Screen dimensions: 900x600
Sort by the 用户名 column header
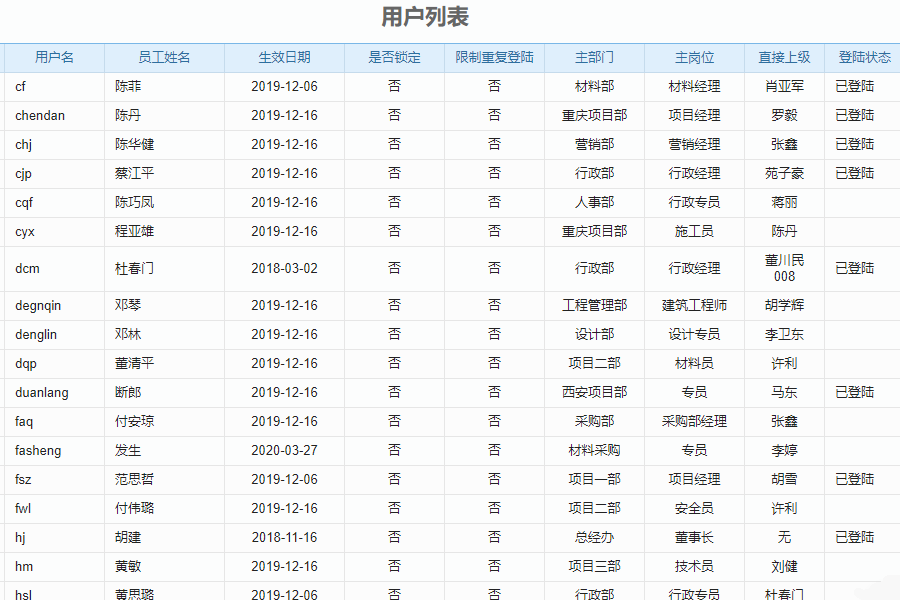point(55,57)
